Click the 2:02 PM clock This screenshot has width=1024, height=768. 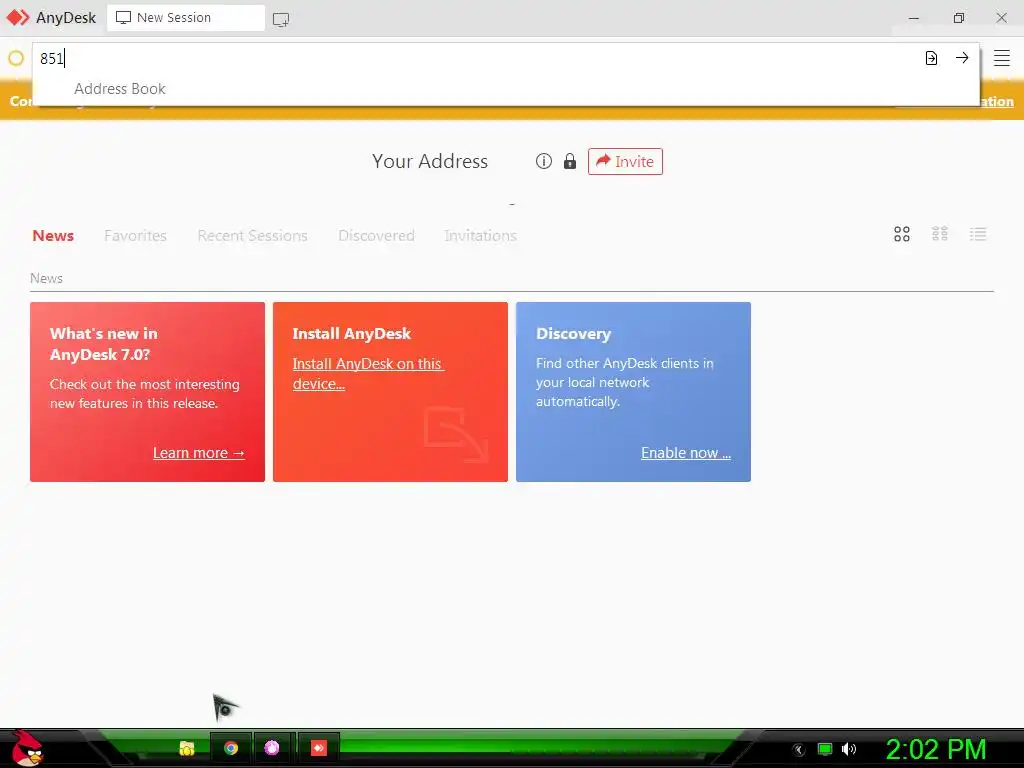(935, 749)
